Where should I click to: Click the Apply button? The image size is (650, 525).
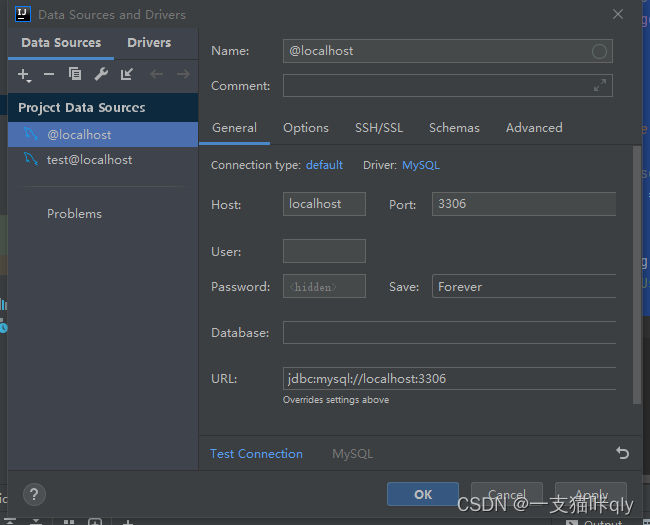(591, 494)
